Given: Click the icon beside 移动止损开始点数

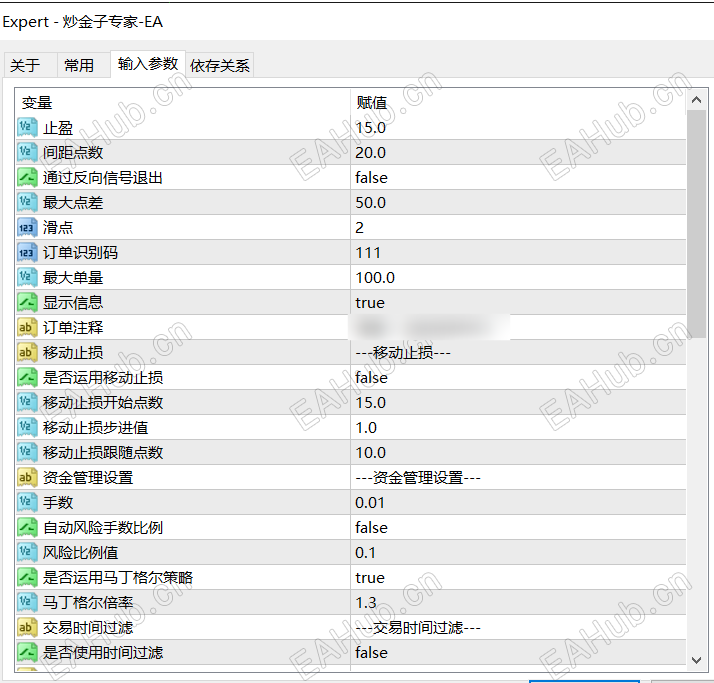Looking at the screenshot, I should click(x=27, y=403).
